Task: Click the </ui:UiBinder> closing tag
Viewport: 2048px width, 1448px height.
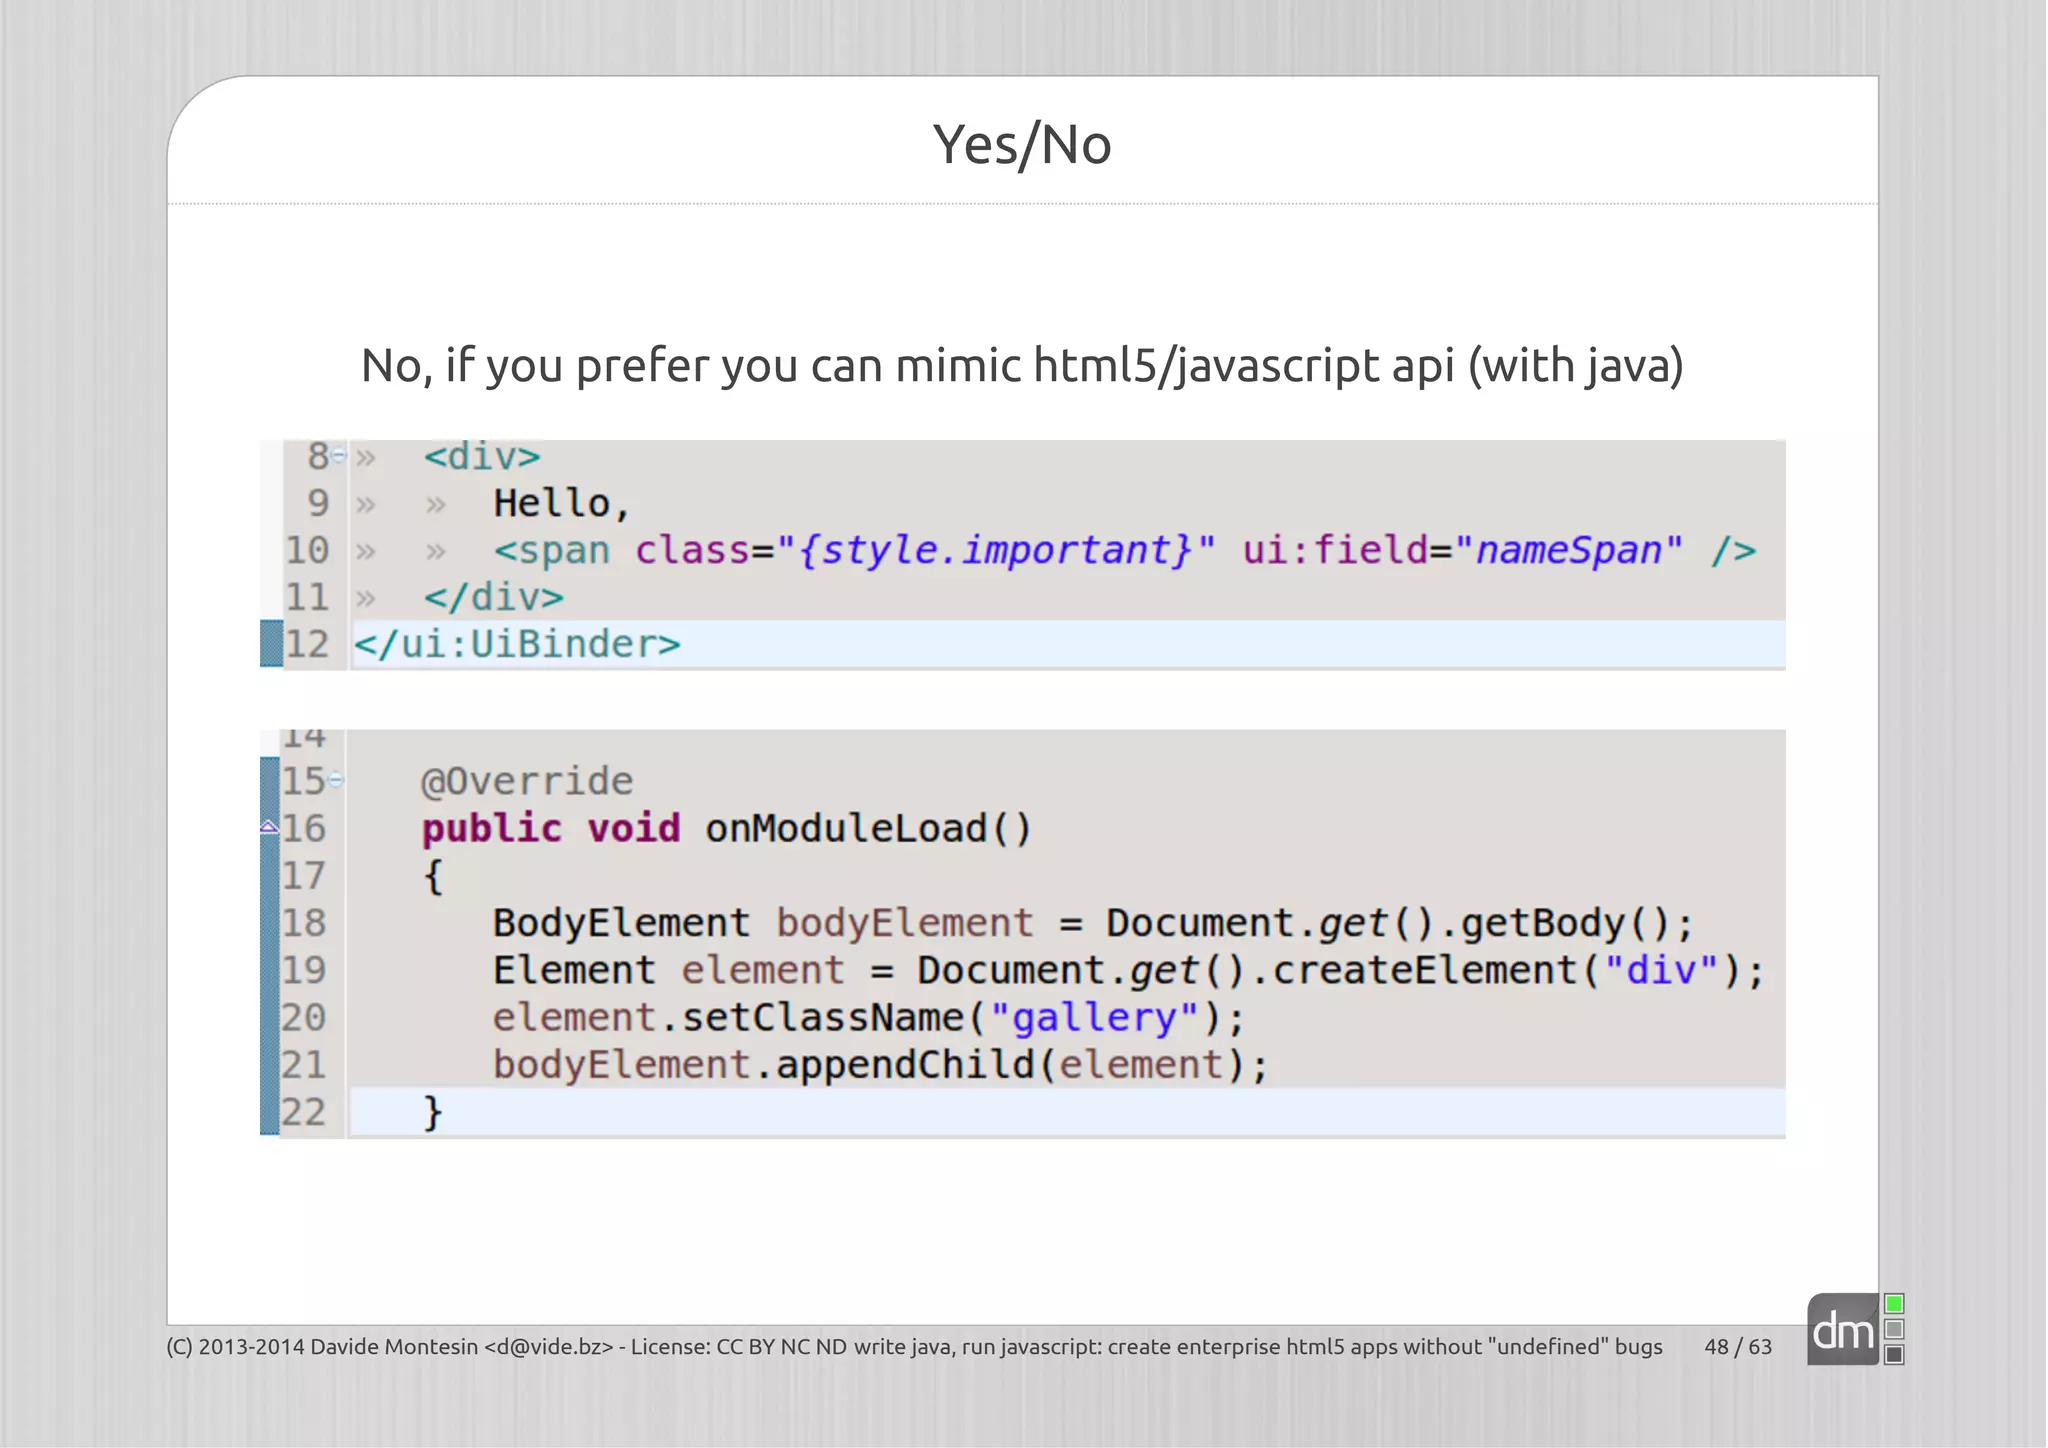Action: (517, 644)
